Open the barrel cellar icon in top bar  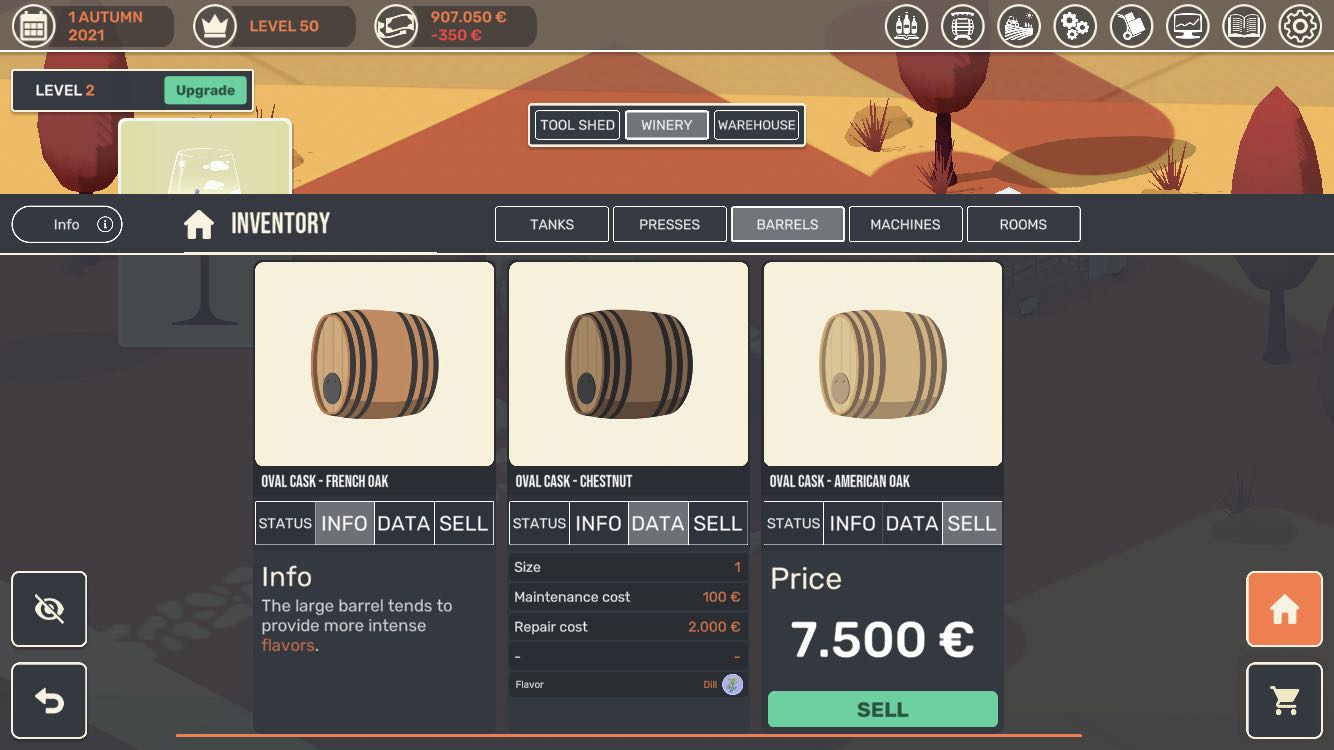[x=963, y=26]
